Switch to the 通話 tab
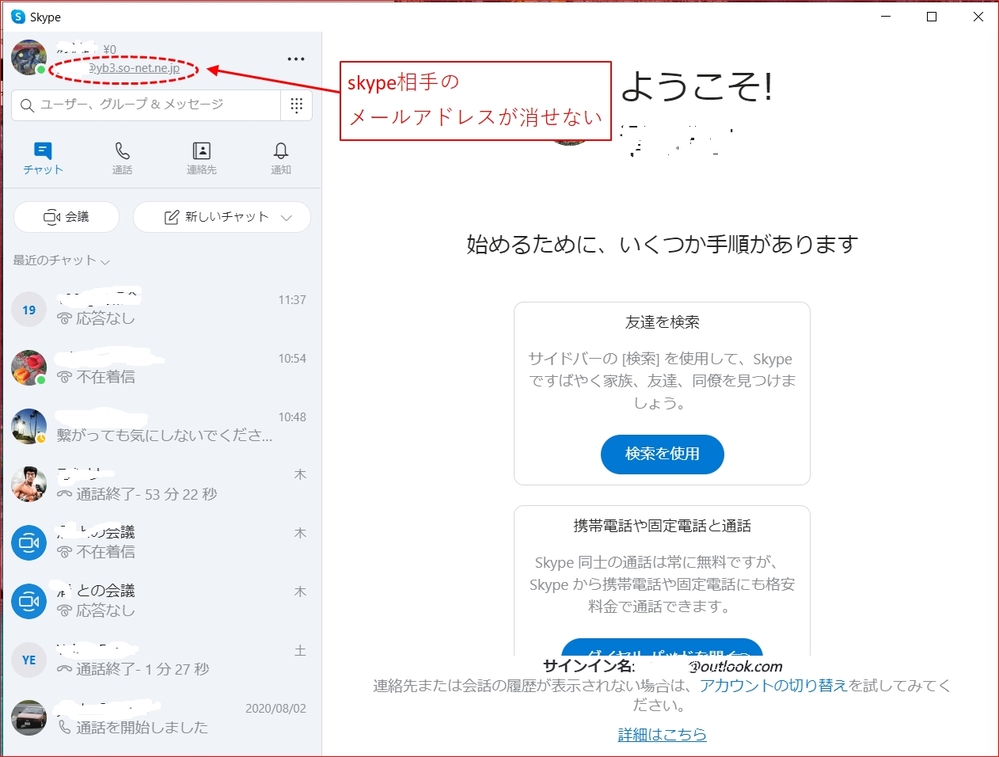 coord(122,158)
